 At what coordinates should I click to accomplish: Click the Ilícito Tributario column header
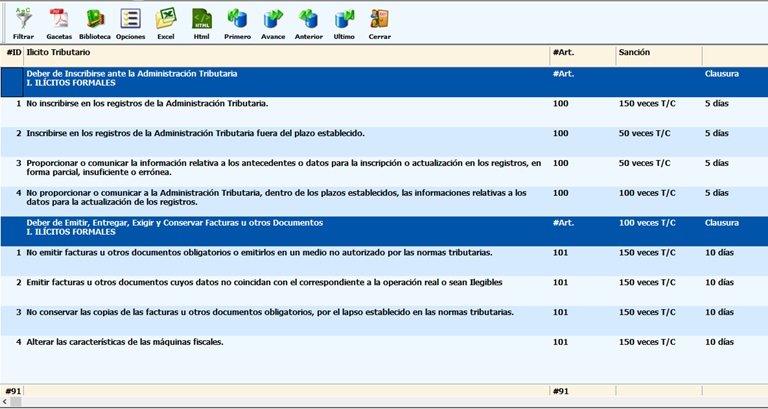(x=285, y=51)
